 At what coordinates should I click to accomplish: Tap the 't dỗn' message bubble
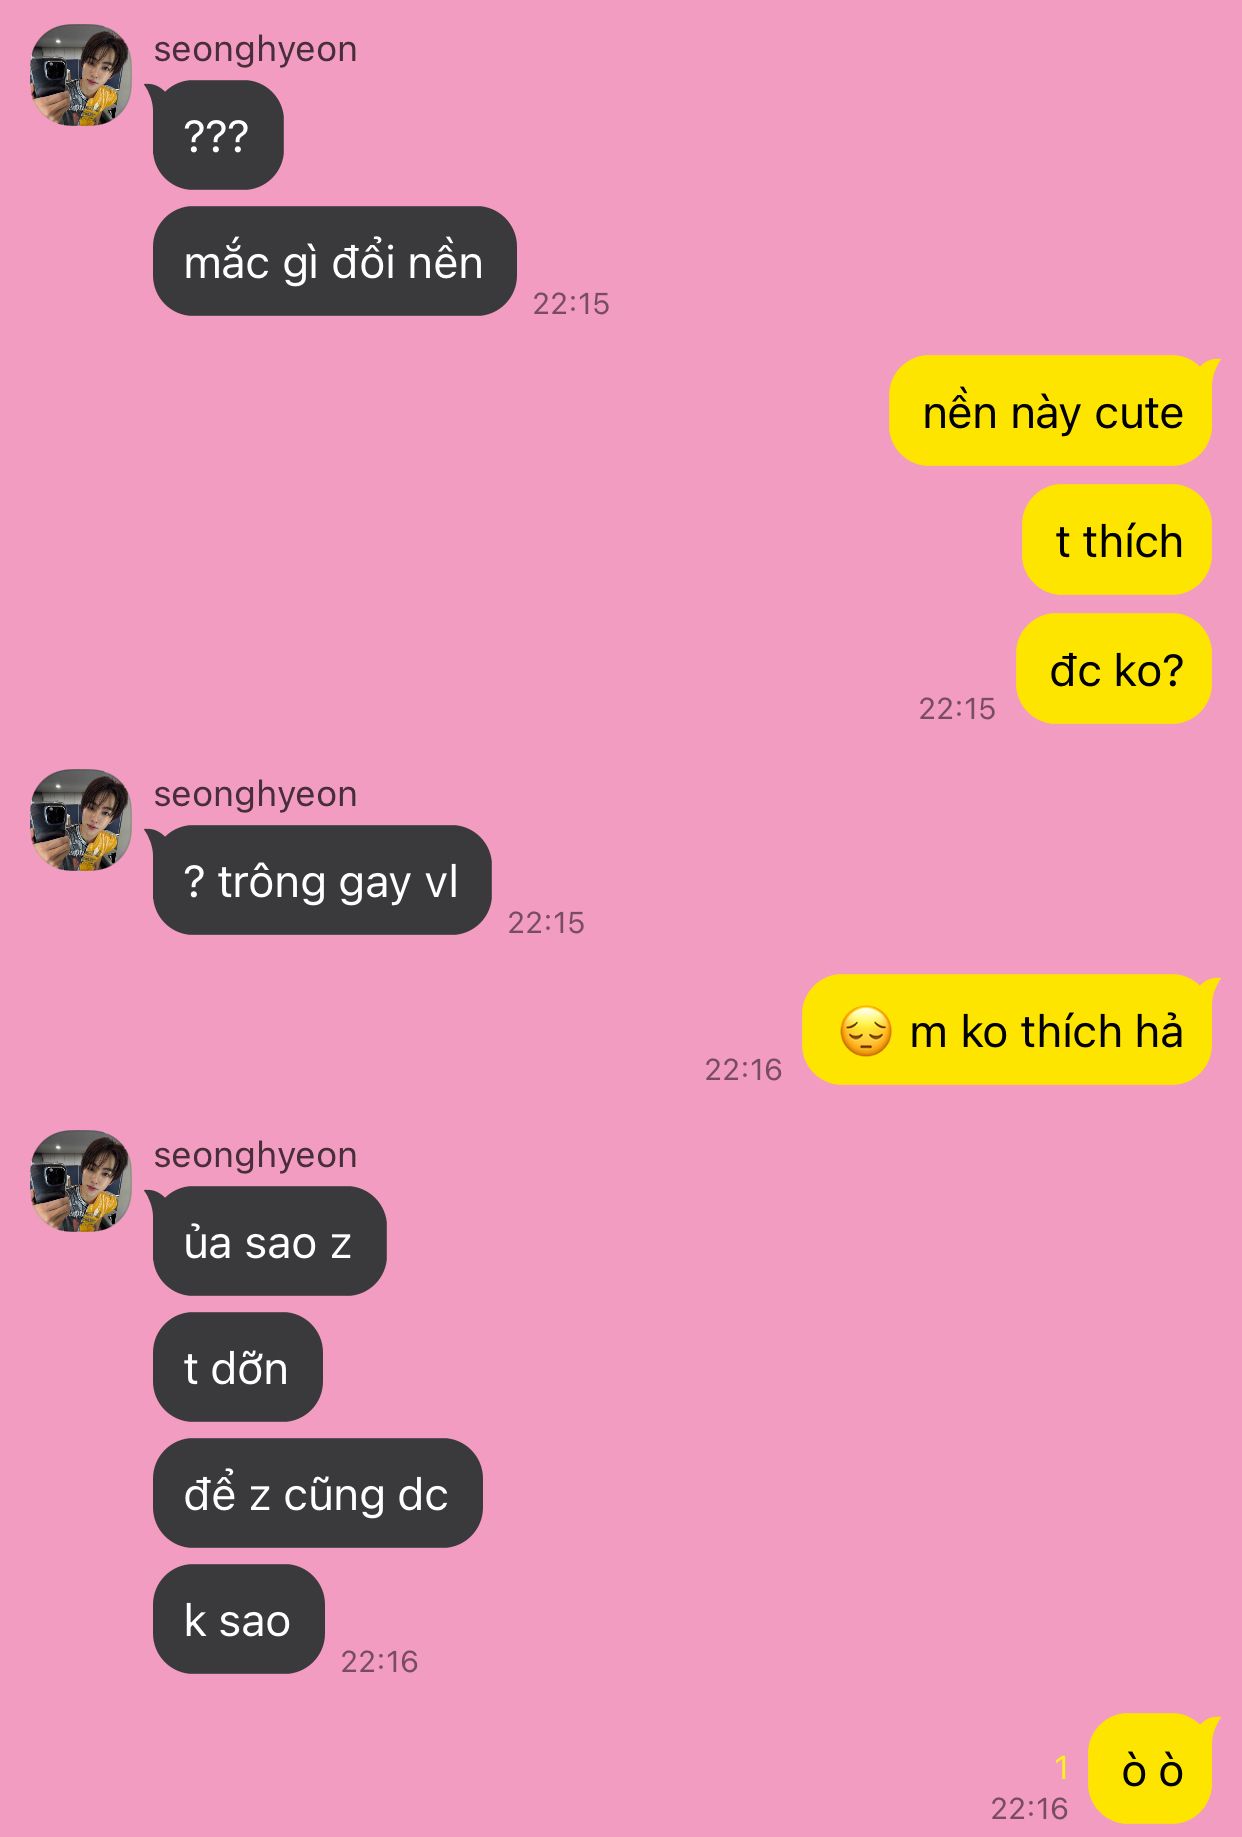pyautogui.click(x=237, y=1367)
